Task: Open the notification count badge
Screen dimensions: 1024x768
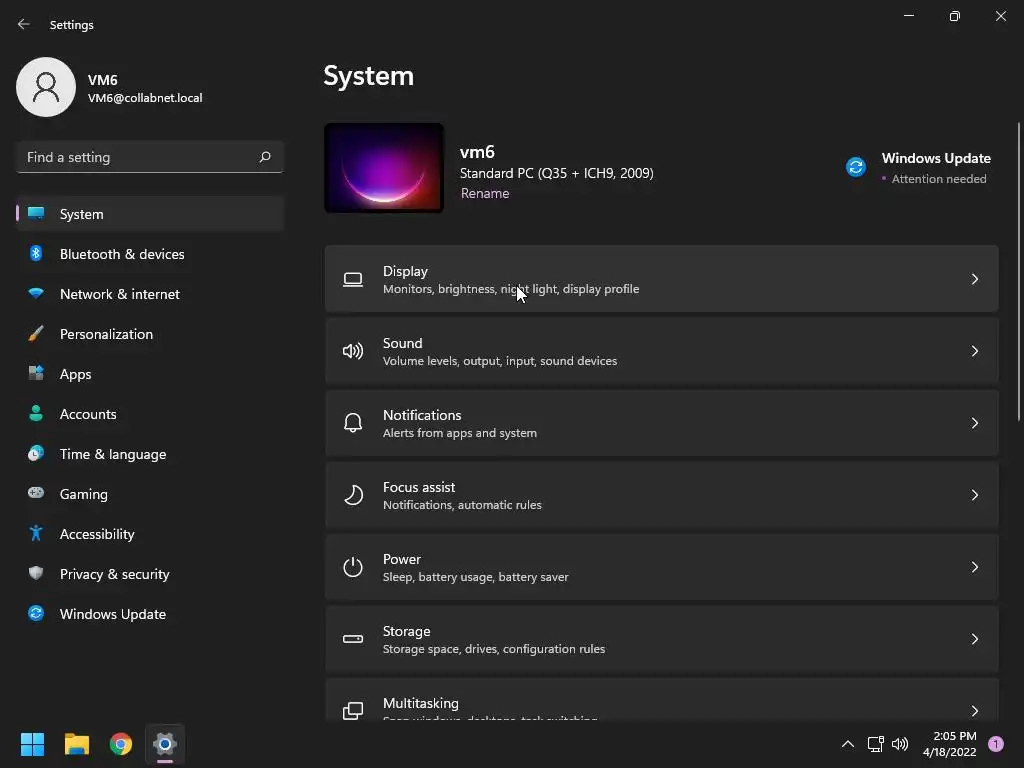Action: pyautogui.click(x=996, y=744)
